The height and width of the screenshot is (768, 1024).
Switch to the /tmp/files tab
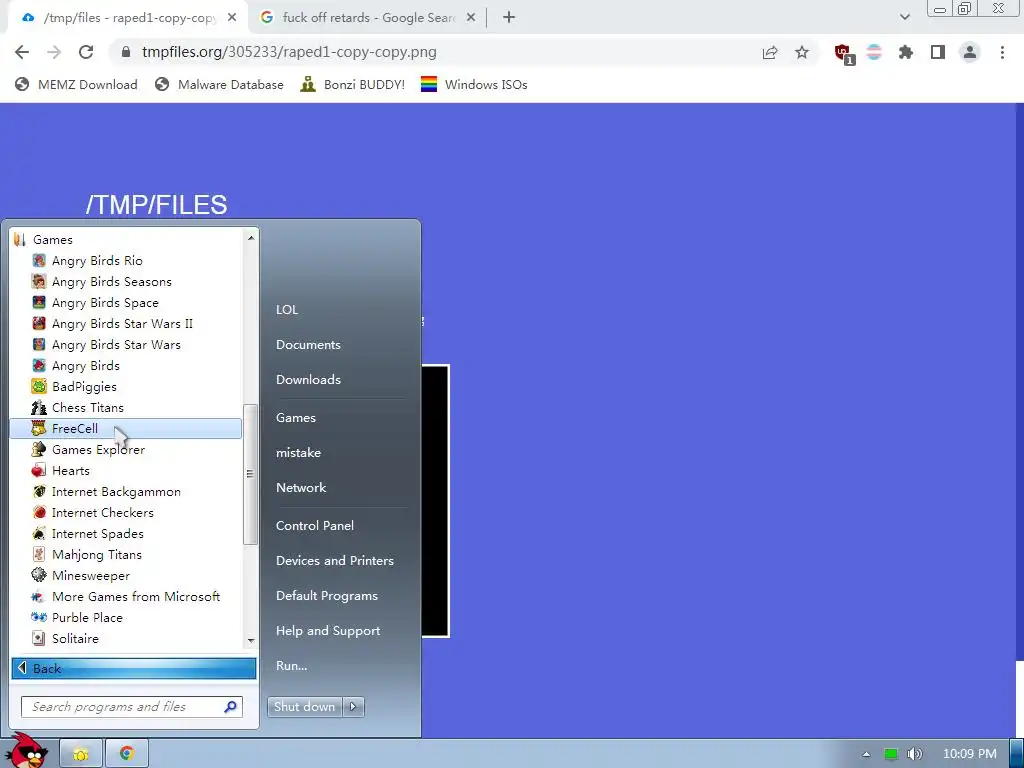(129, 18)
